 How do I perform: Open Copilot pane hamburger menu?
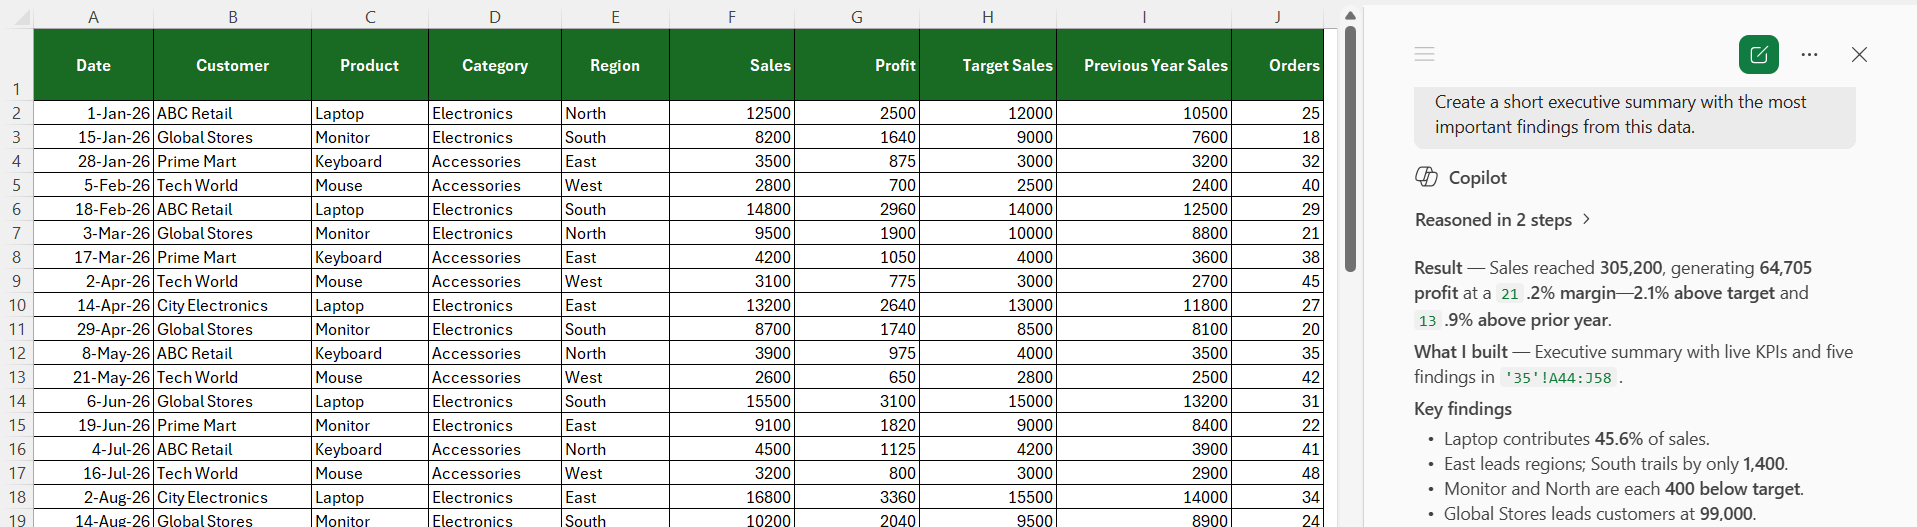pos(1425,54)
